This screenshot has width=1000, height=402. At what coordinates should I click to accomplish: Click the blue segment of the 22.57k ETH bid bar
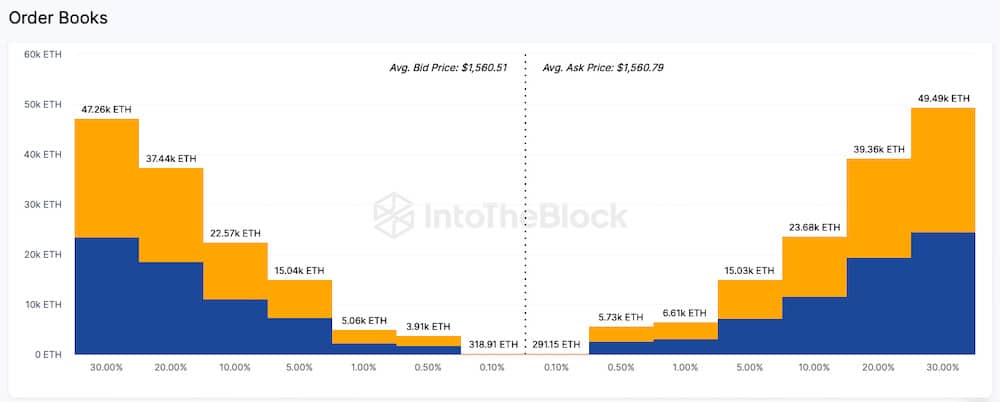[x=235, y=326]
